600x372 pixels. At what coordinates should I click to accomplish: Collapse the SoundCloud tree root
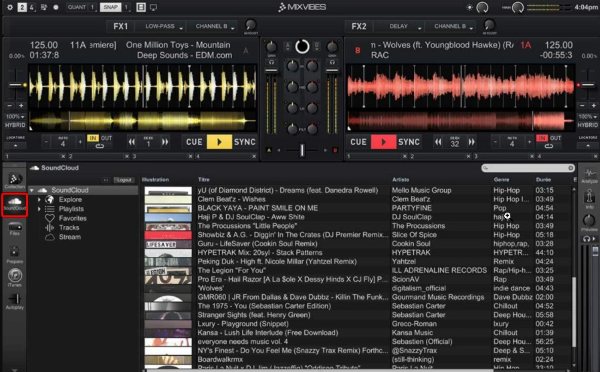click(32, 190)
